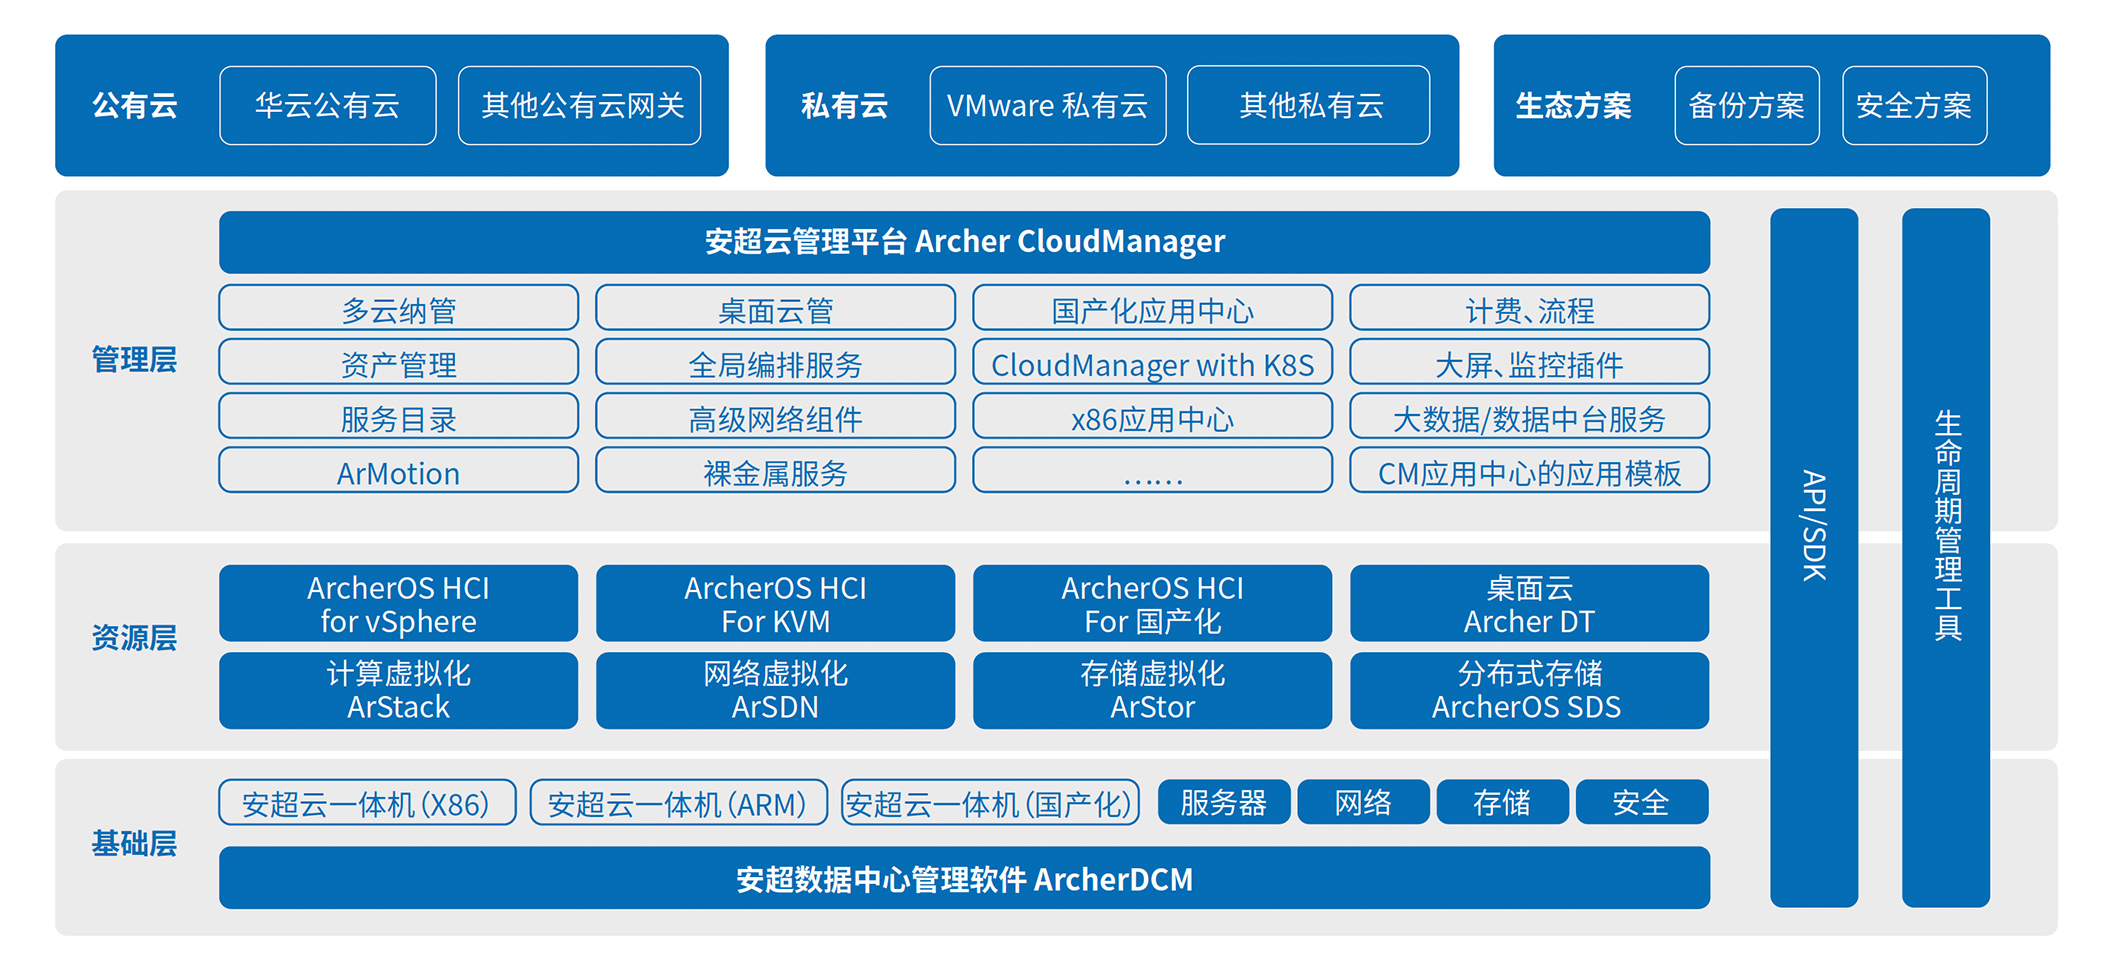The image size is (2105, 959).
Task: Click the 高级网络组件 module
Action: [x=775, y=416]
